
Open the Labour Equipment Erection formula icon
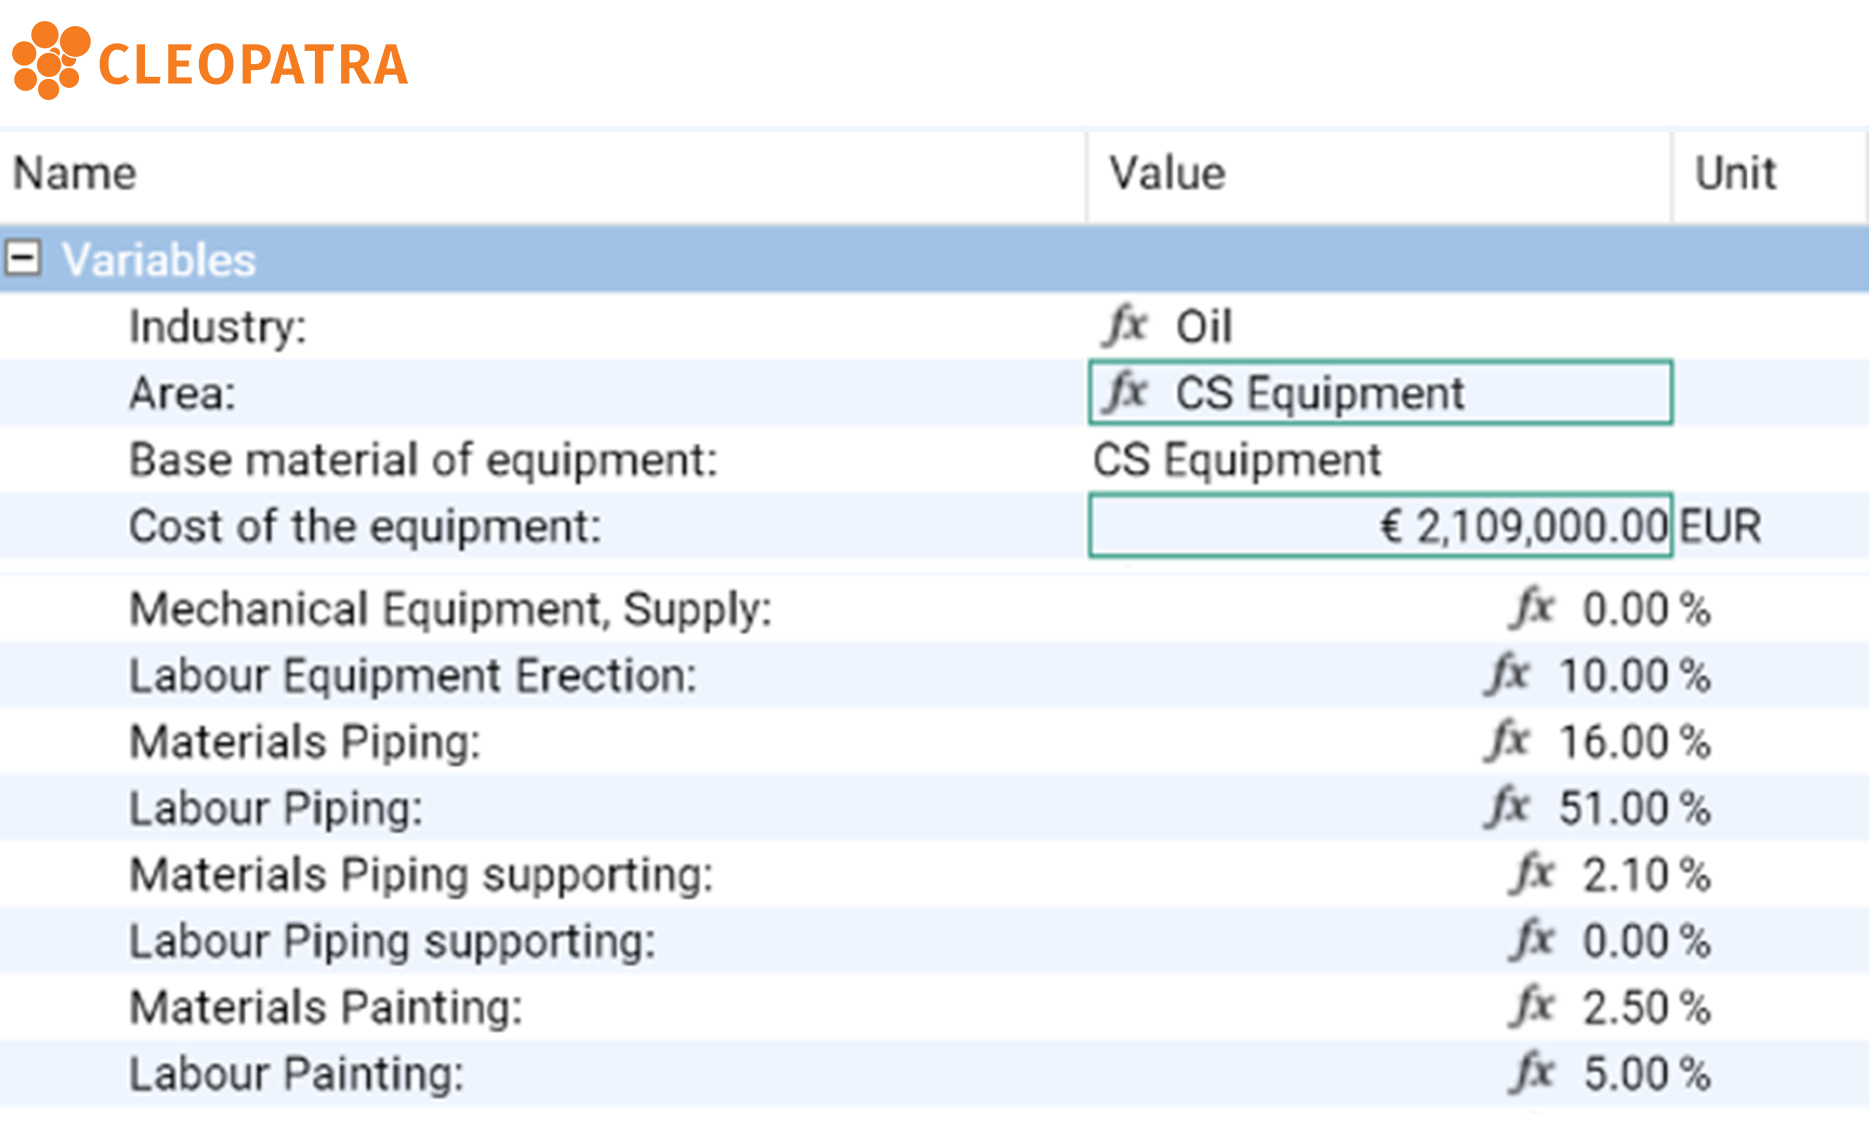[x=1510, y=675]
